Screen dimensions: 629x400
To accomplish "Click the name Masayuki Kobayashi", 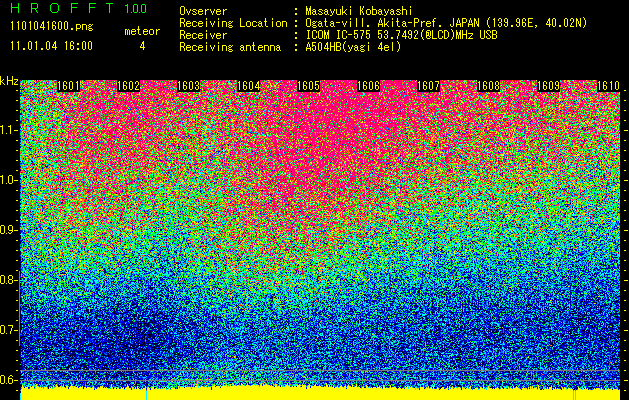I will (359, 11).
